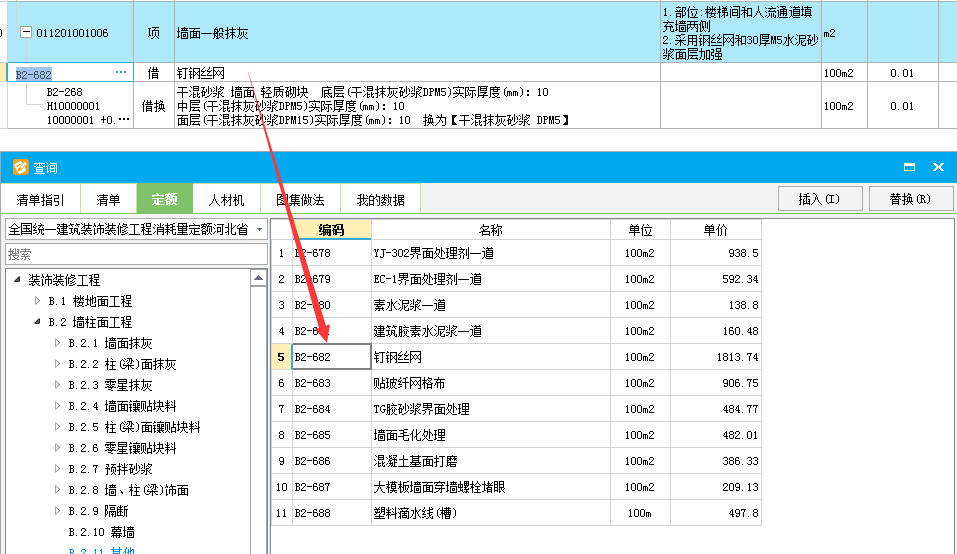Screen dimensions: 957x554
Task: Click the 011201001006 code cell
Action: (72, 33)
